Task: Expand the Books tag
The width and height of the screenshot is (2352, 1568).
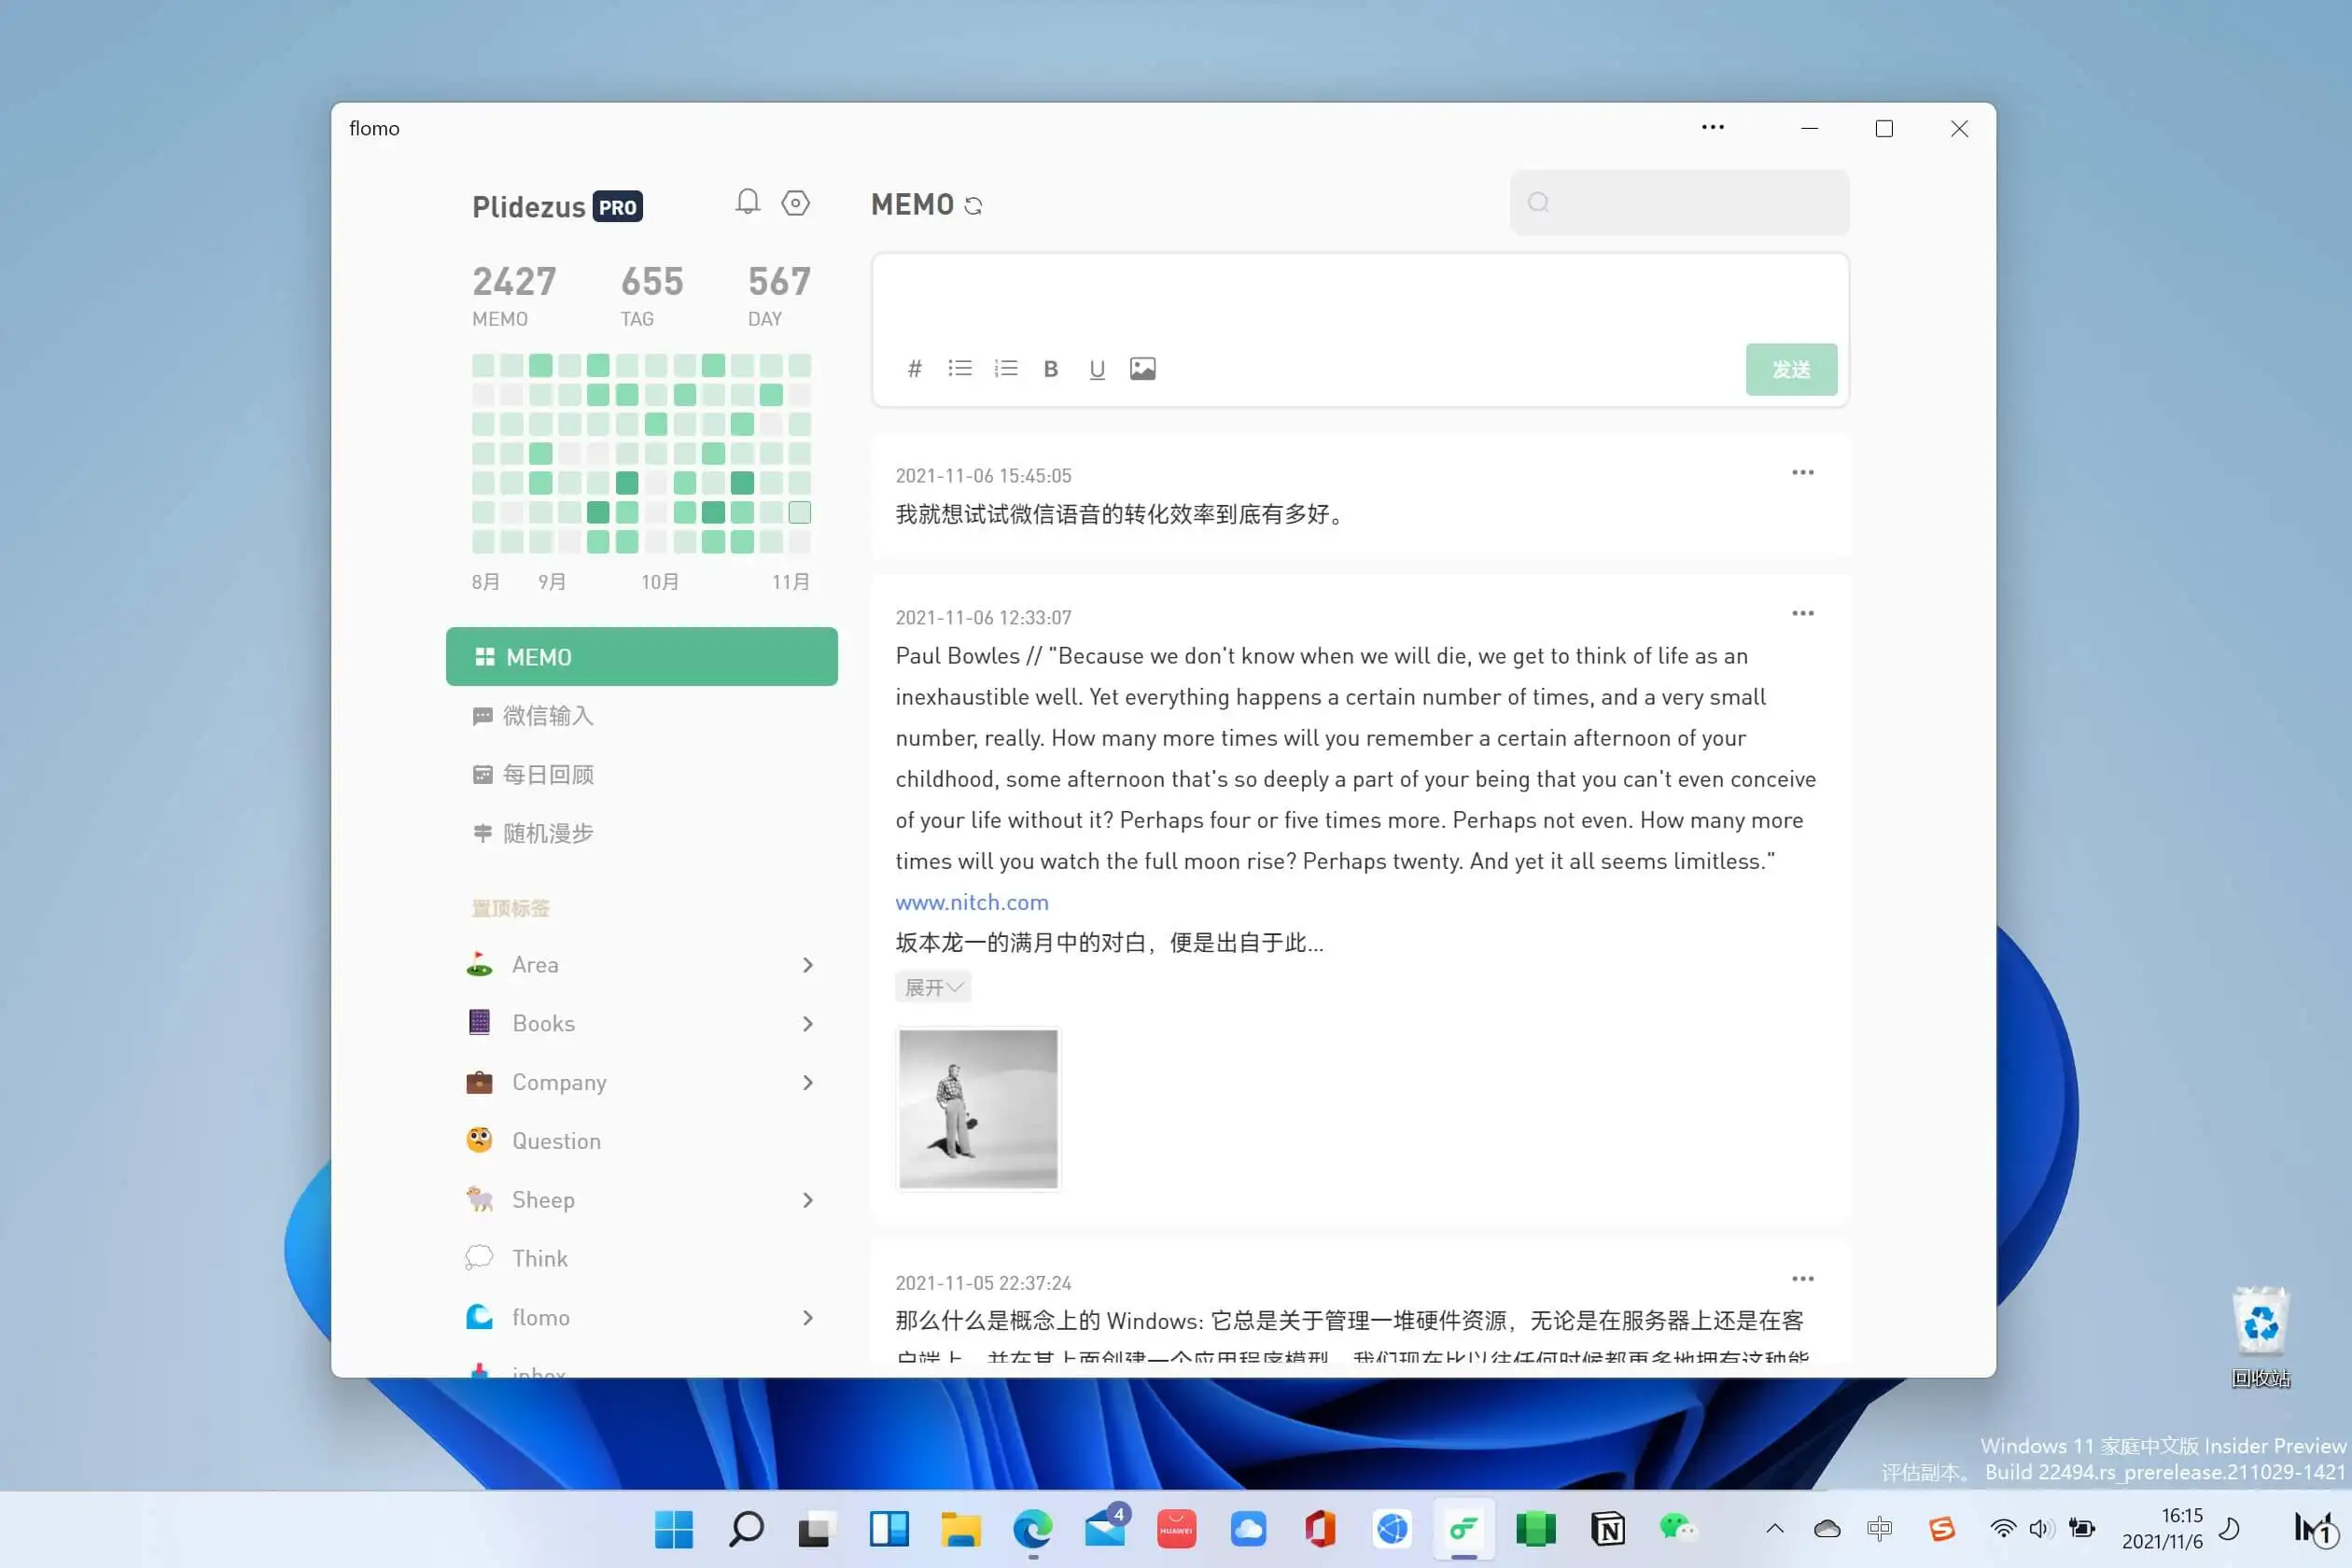Action: click(x=808, y=1024)
